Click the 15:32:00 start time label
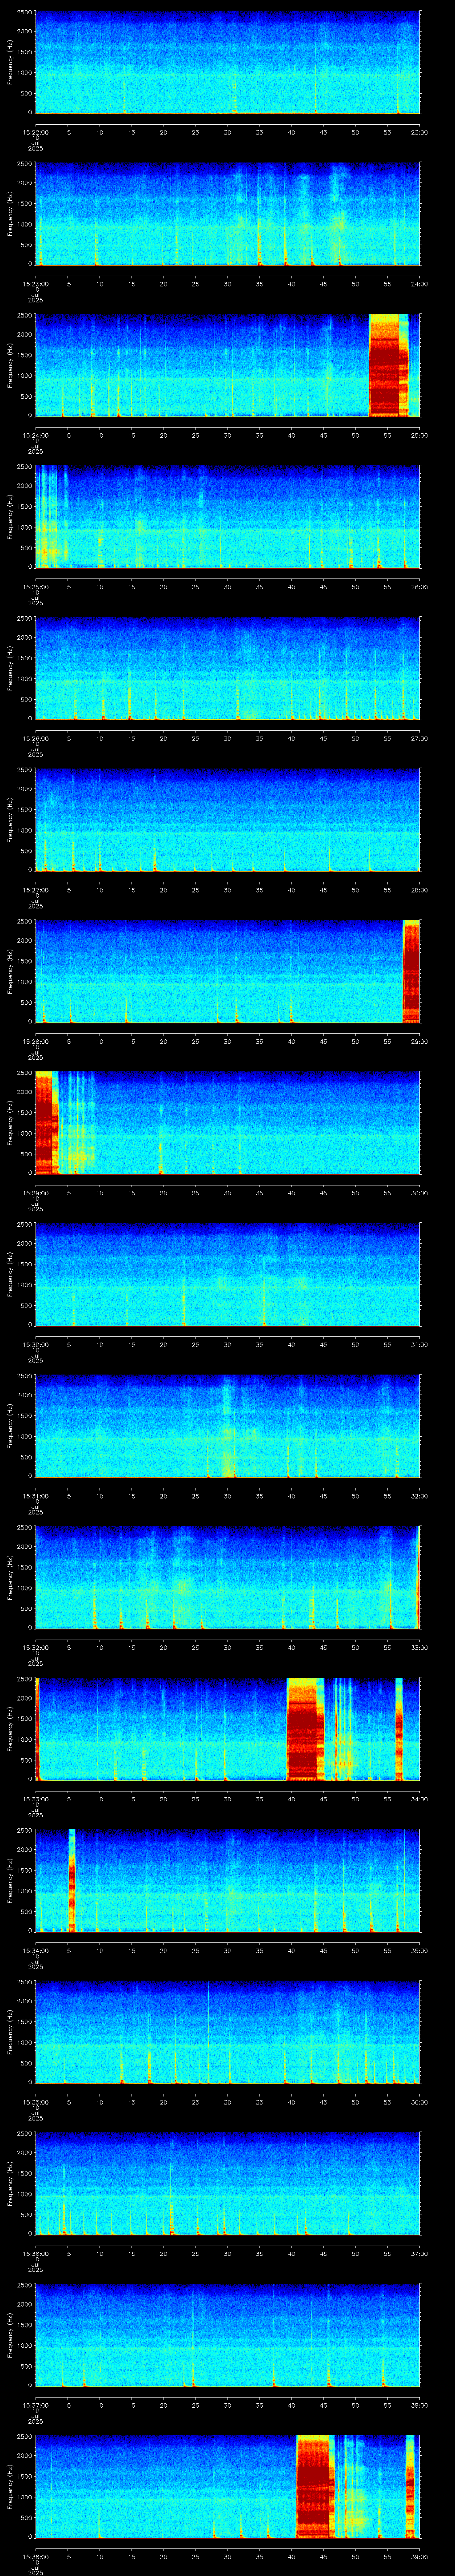The height and width of the screenshot is (2576, 455). (x=35, y=1647)
